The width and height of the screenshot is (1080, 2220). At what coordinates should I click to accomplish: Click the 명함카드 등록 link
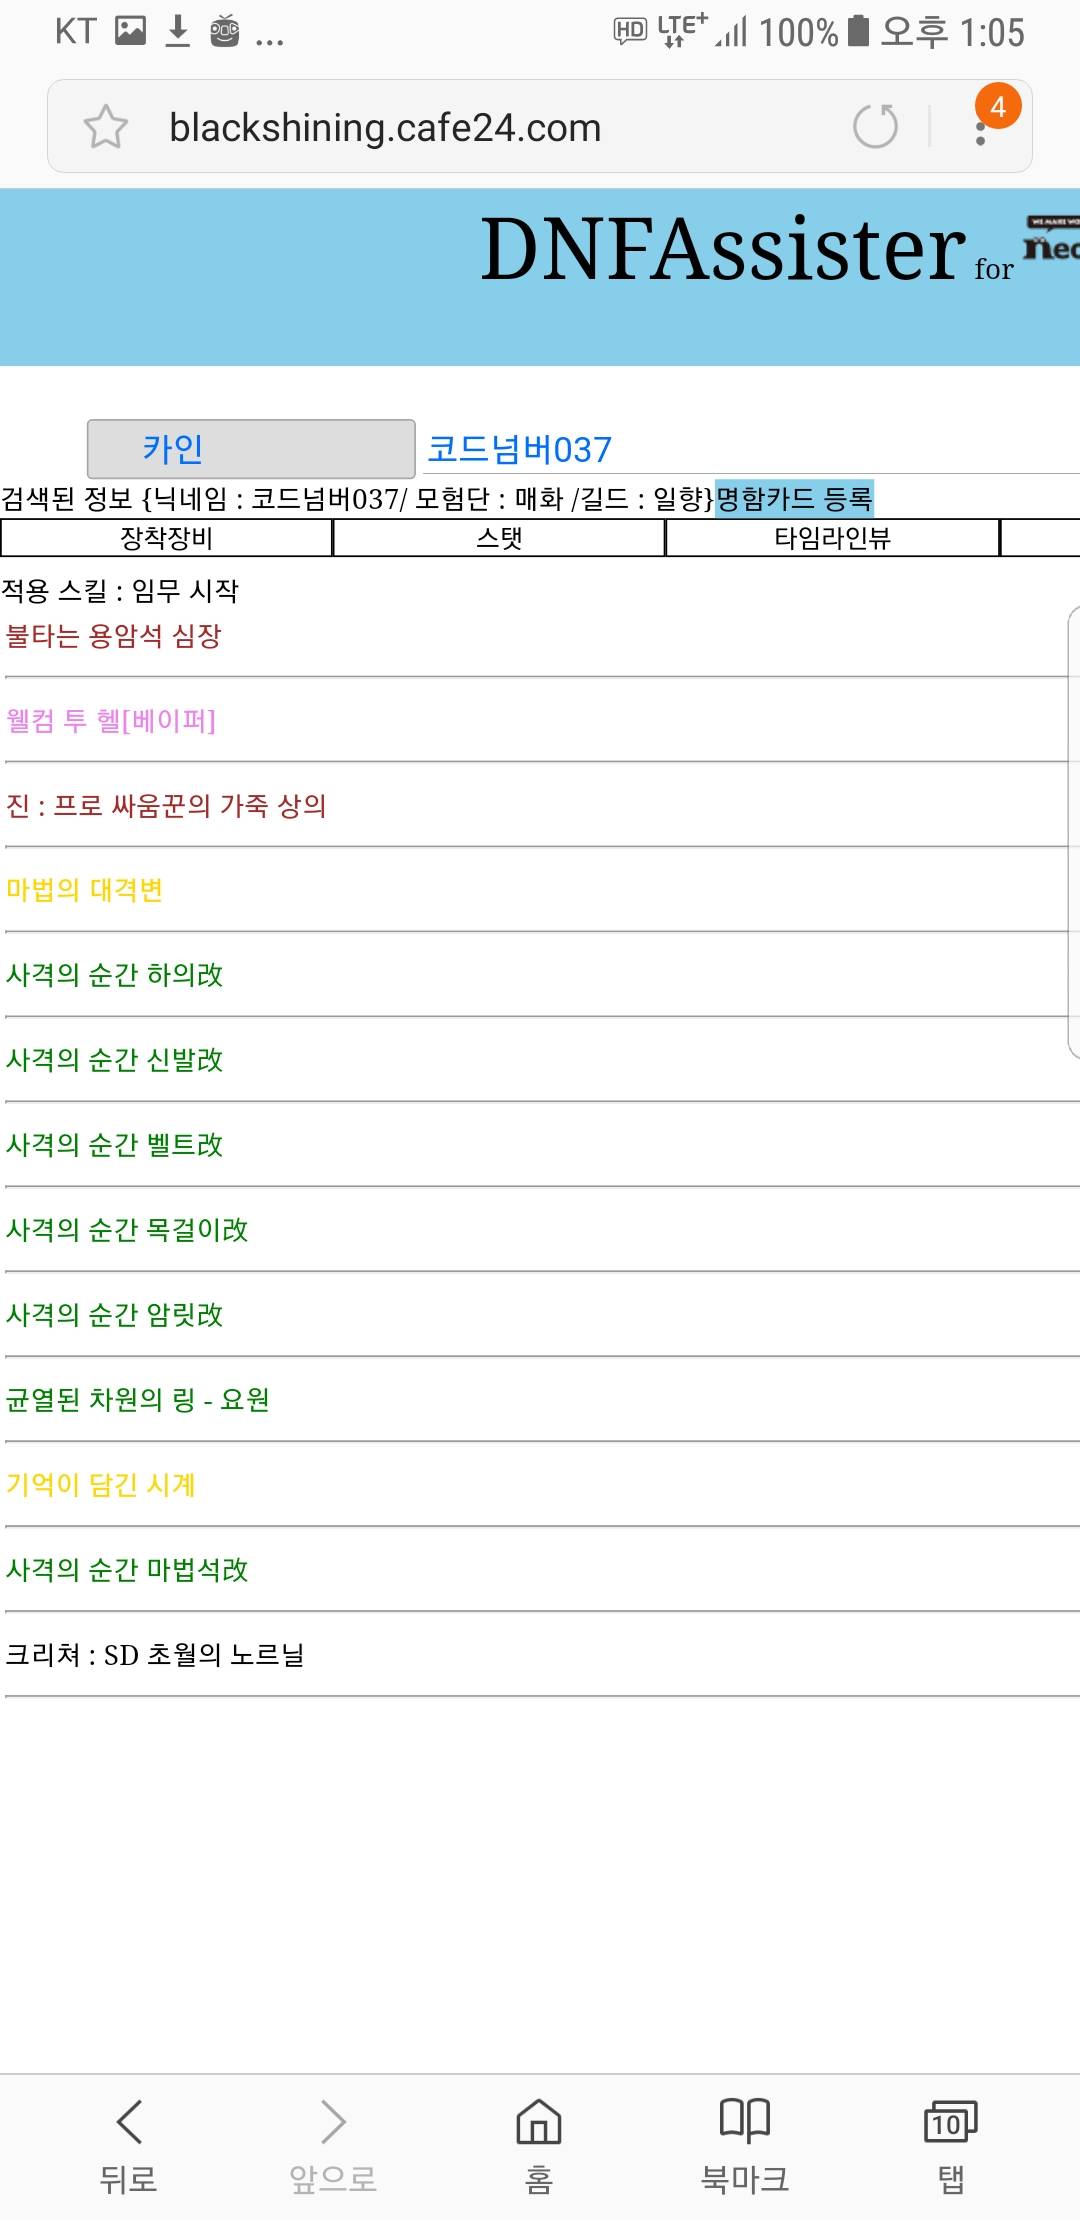point(795,498)
